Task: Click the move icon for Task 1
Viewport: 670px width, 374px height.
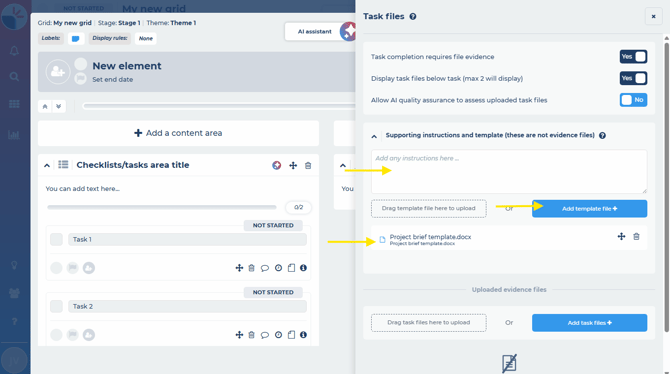Action: coord(239,268)
